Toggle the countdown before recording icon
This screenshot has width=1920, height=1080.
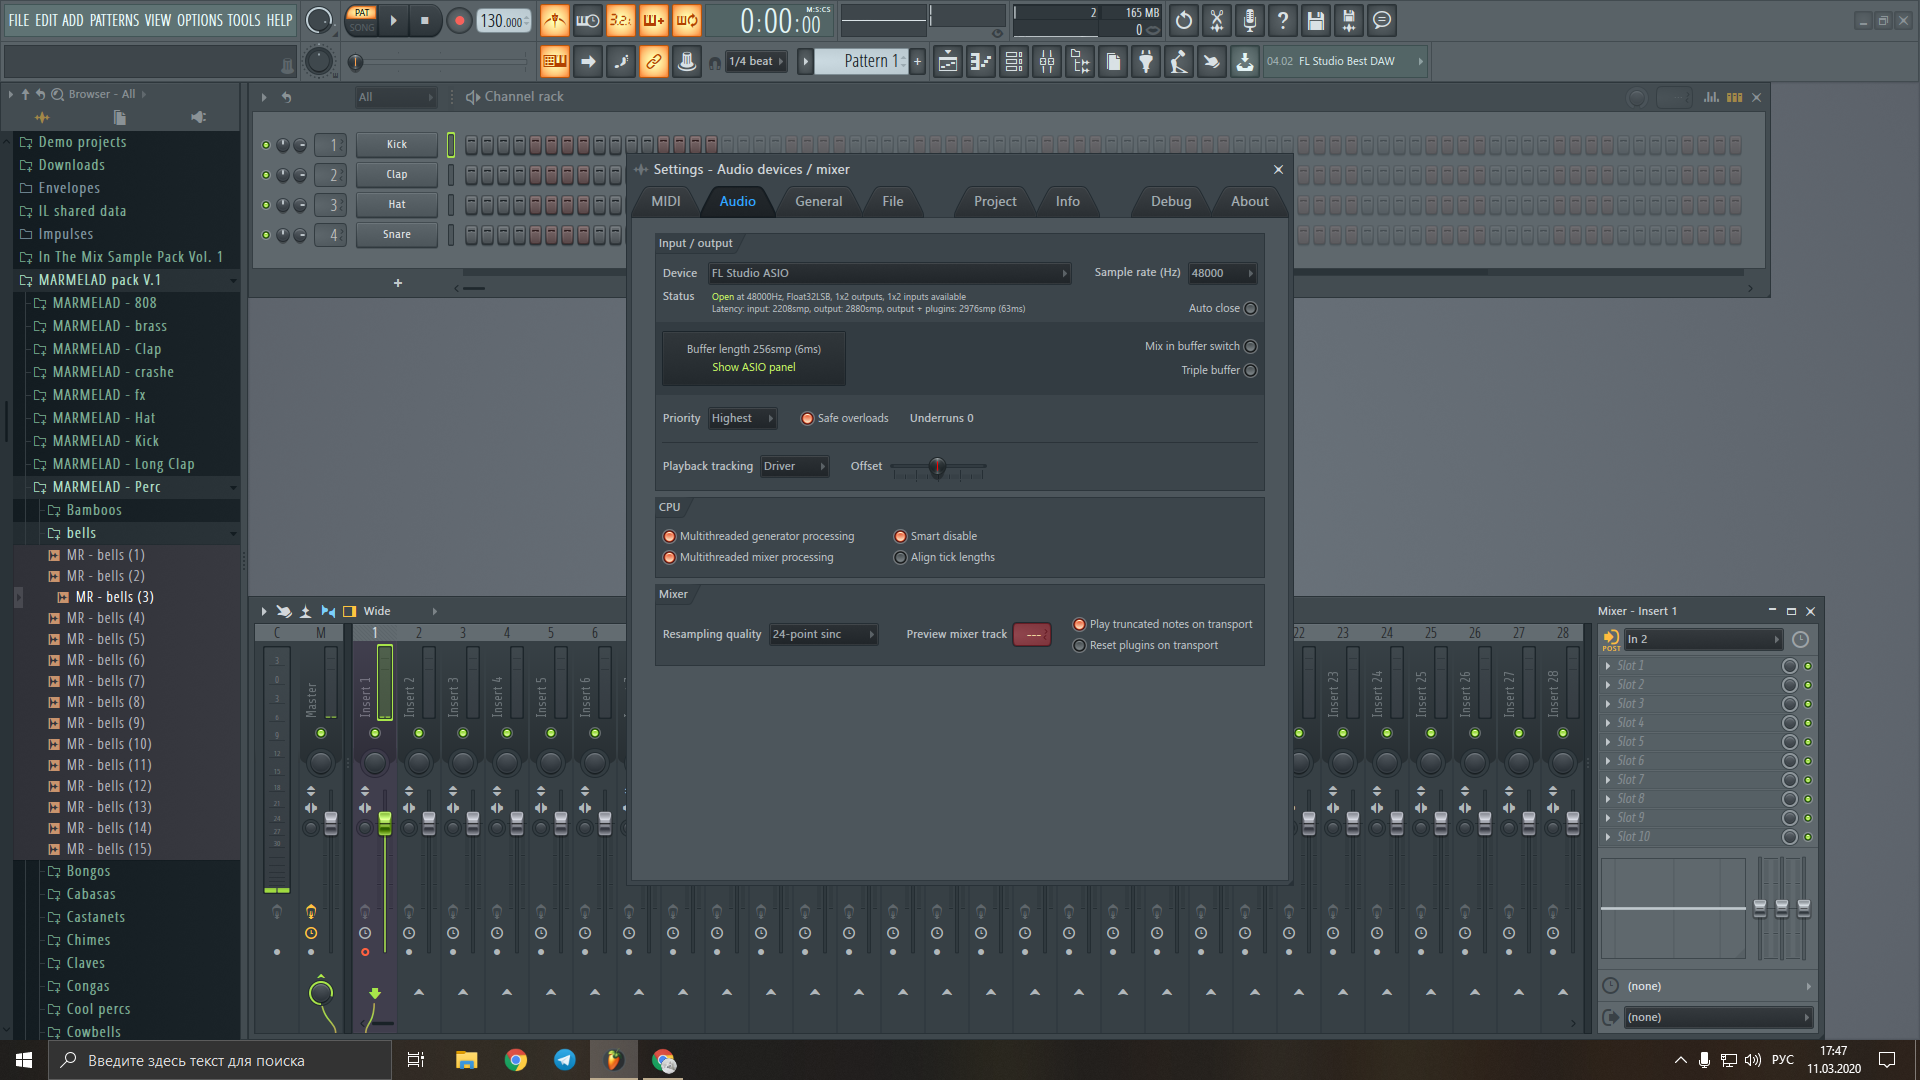click(x=620, y=20)
